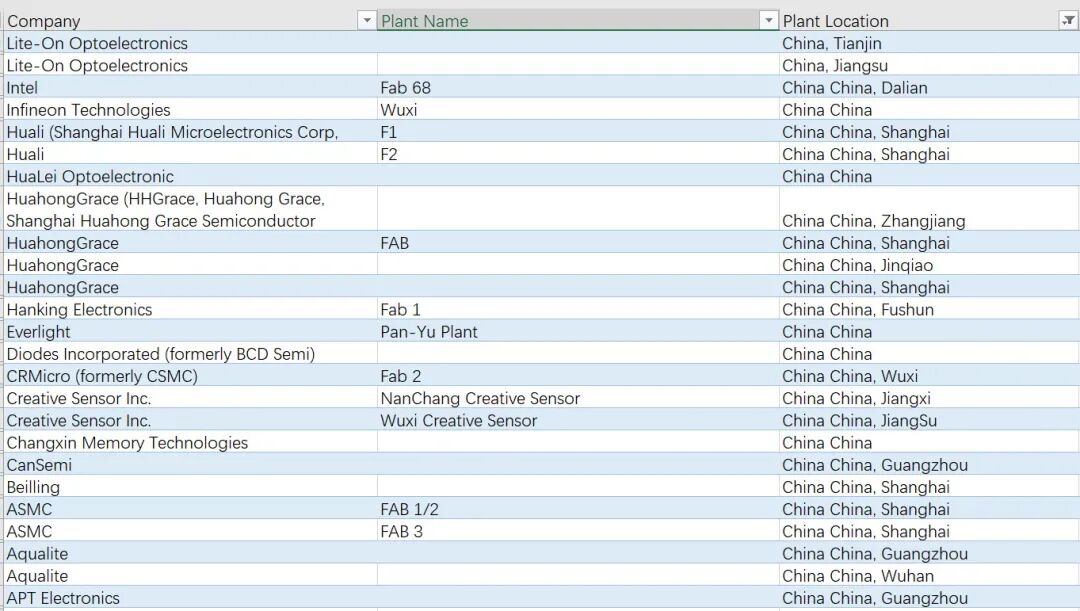Open the Plant Name column filter dropdown

click(769, 21)
